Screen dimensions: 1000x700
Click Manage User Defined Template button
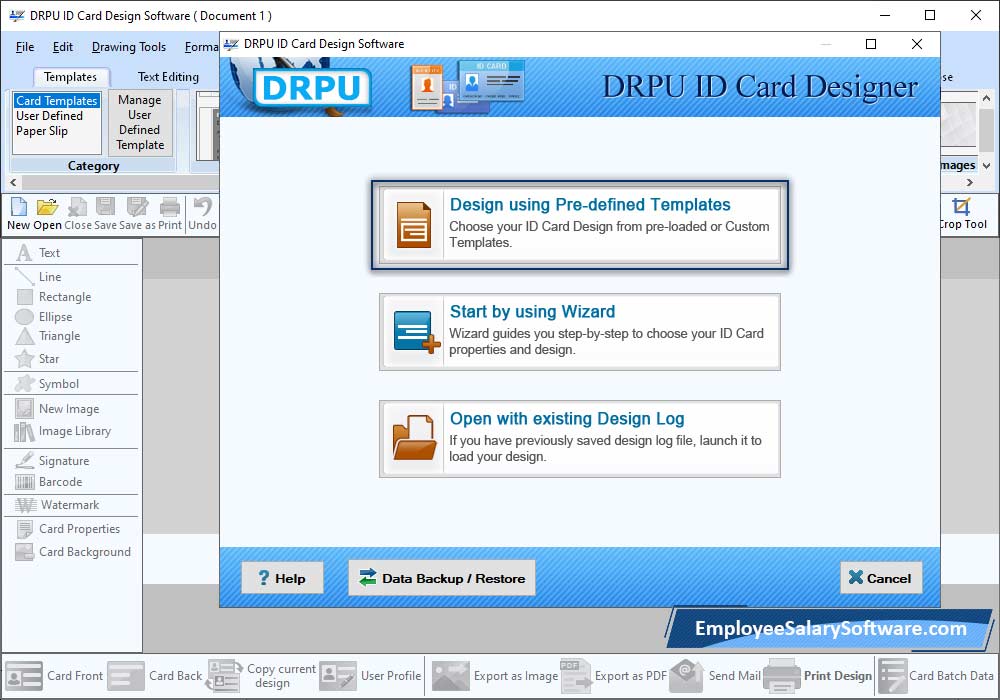pyautogui.click(x=140, y=122)
